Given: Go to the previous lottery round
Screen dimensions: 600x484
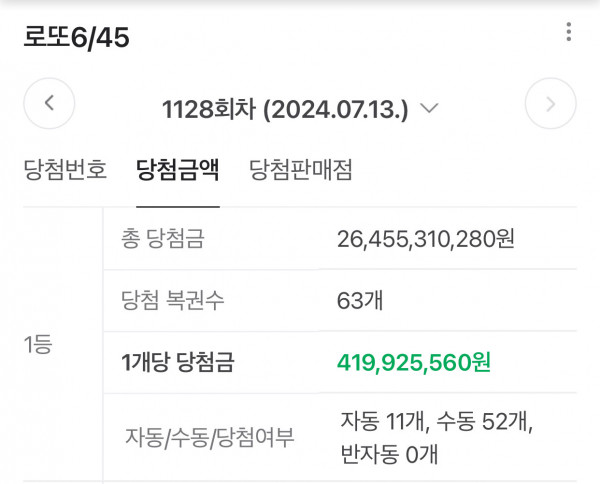Looking at the screenshot, I should (x=49, y=103).
